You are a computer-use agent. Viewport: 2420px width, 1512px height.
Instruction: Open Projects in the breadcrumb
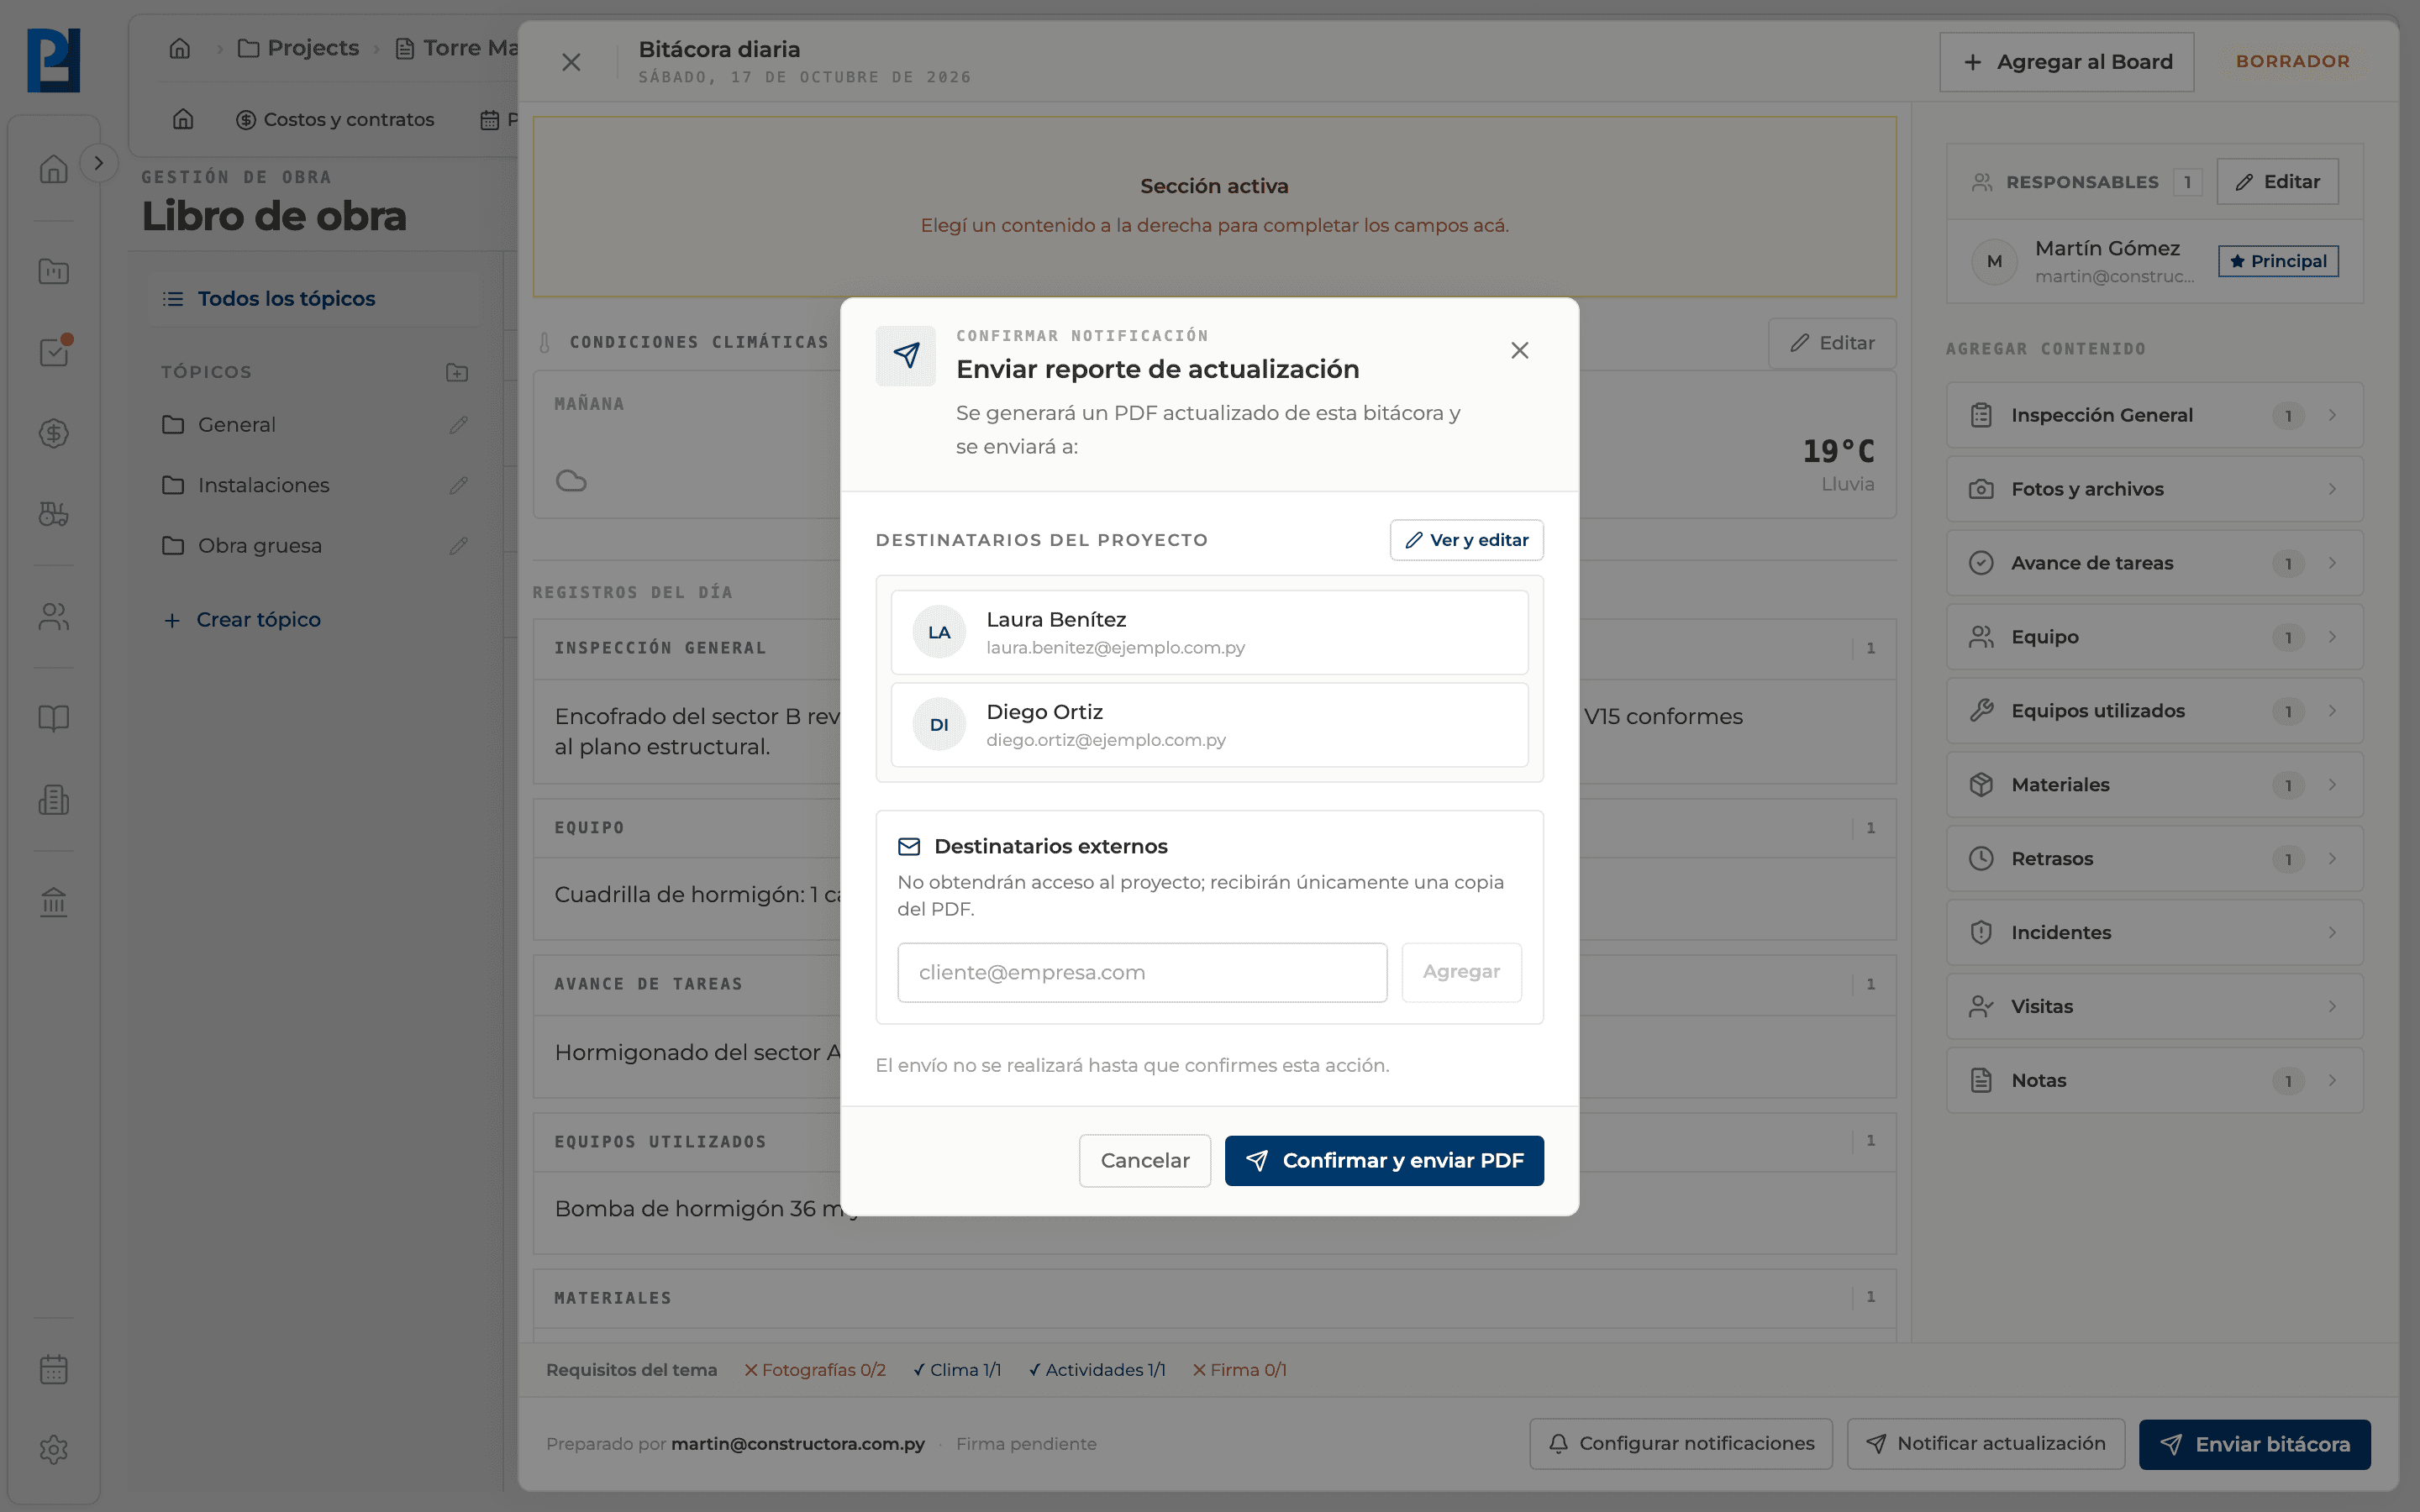pos(298,48)
